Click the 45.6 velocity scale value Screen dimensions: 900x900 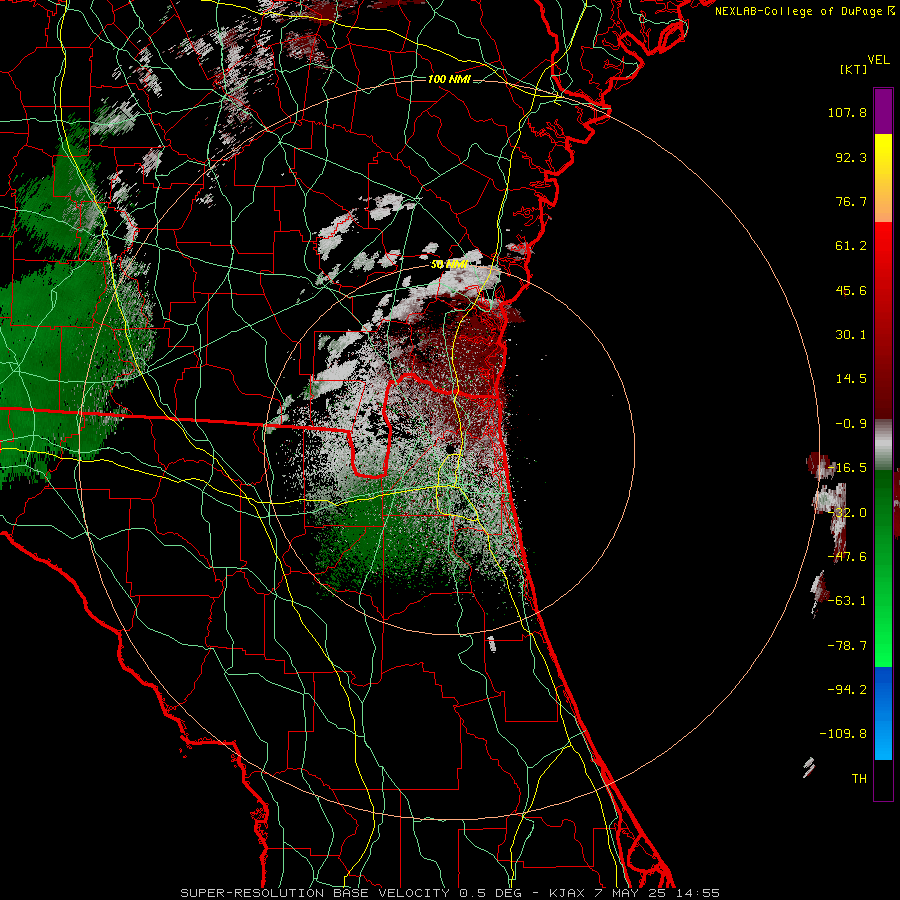[851, 290]
